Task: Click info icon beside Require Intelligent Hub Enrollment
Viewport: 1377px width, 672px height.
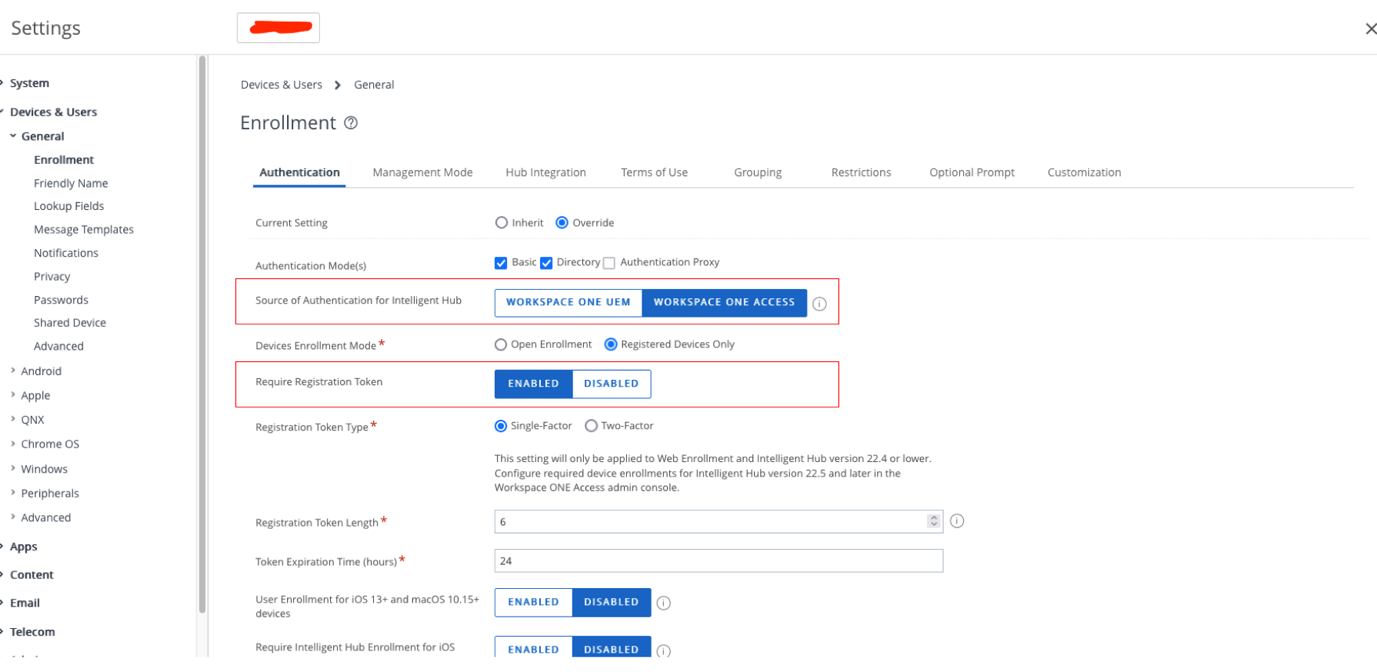Action: [x=663, y=651]
